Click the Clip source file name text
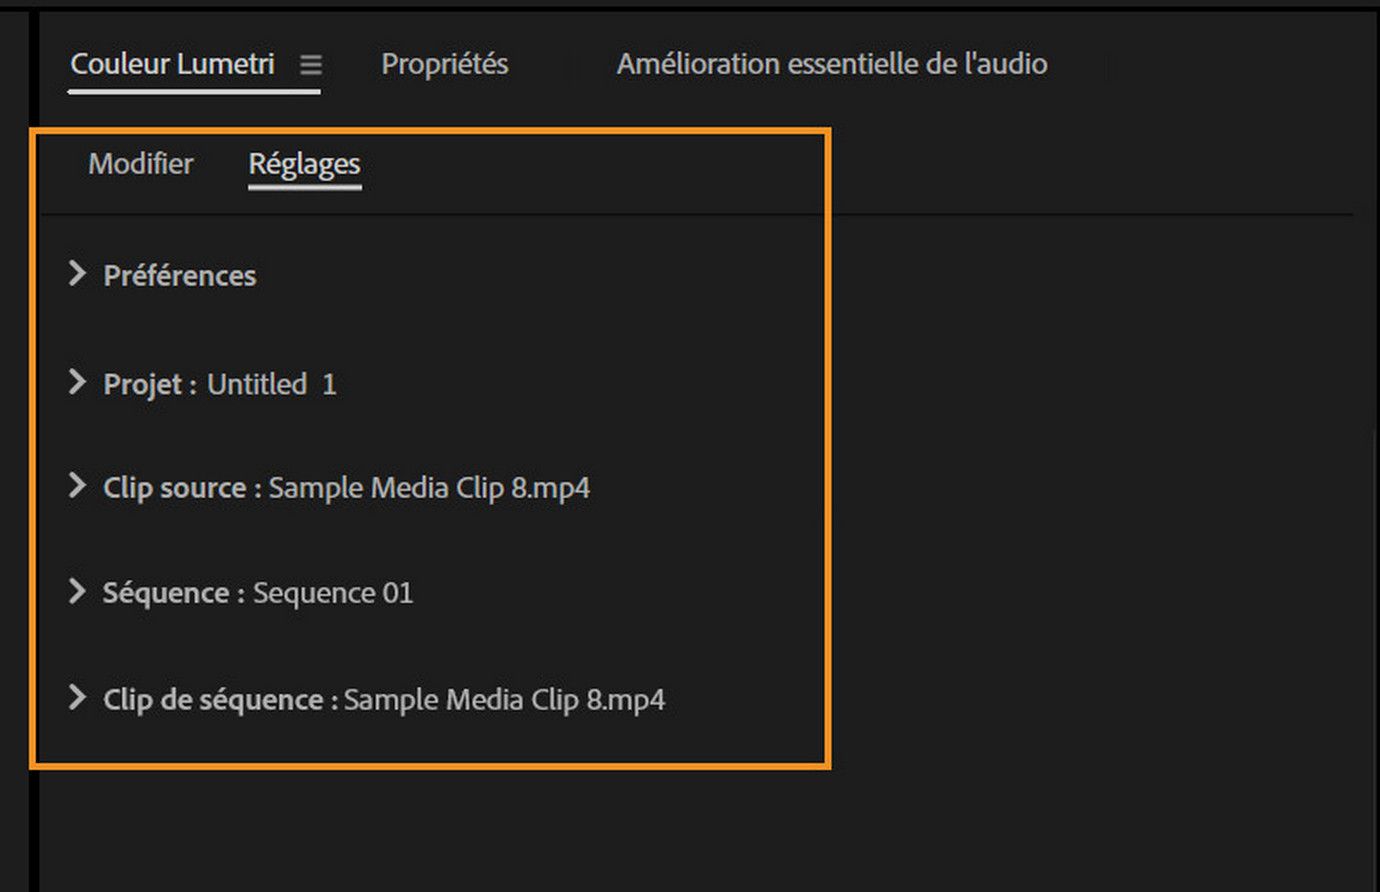The height and width of the screenshot is (892, 1380). point(429,488)
